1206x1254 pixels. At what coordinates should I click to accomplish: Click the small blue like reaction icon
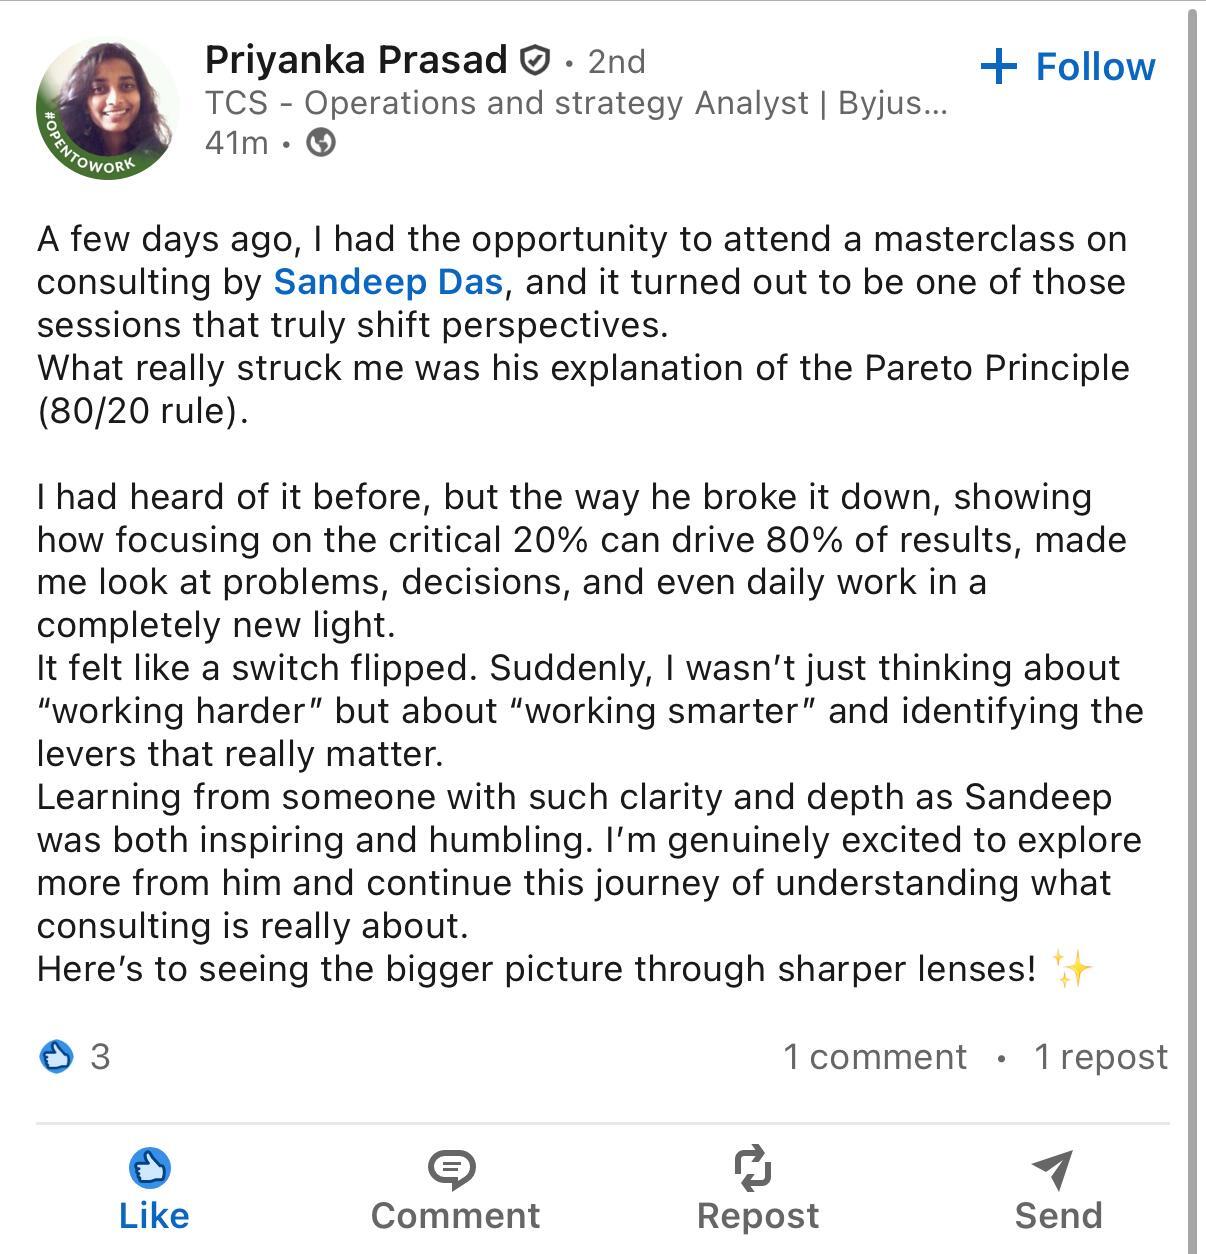click(x=56, y=1056)
